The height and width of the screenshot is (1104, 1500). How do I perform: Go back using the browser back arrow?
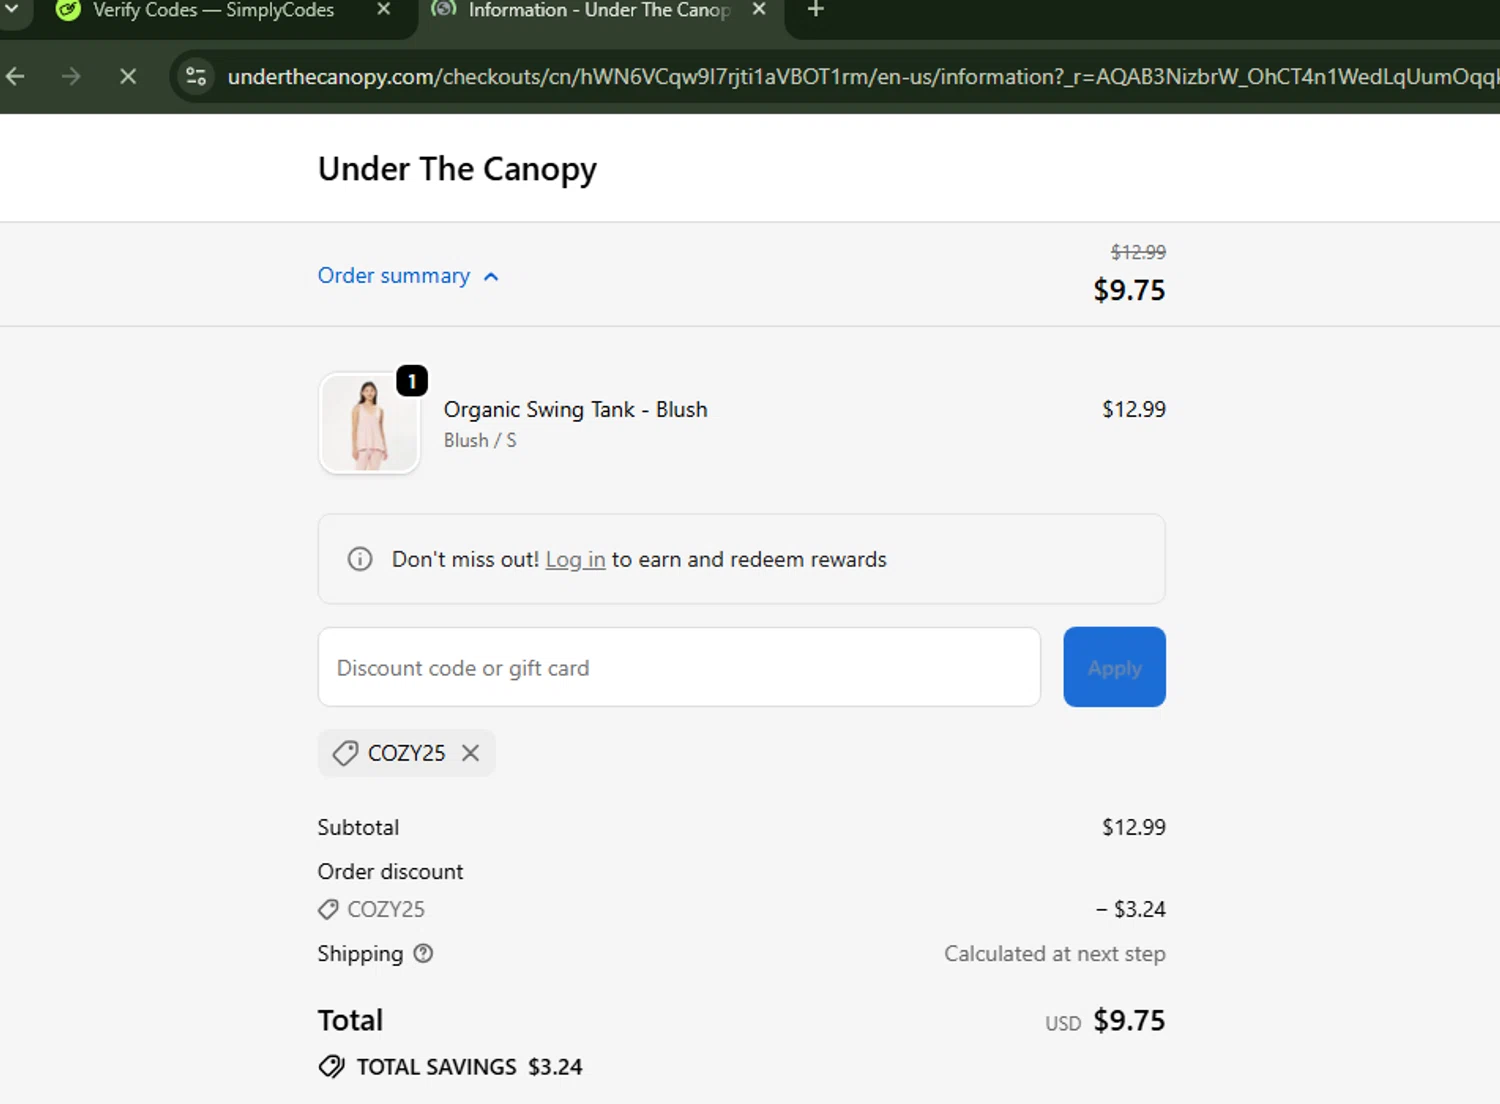pyautogui.click(x=16, y=76)
